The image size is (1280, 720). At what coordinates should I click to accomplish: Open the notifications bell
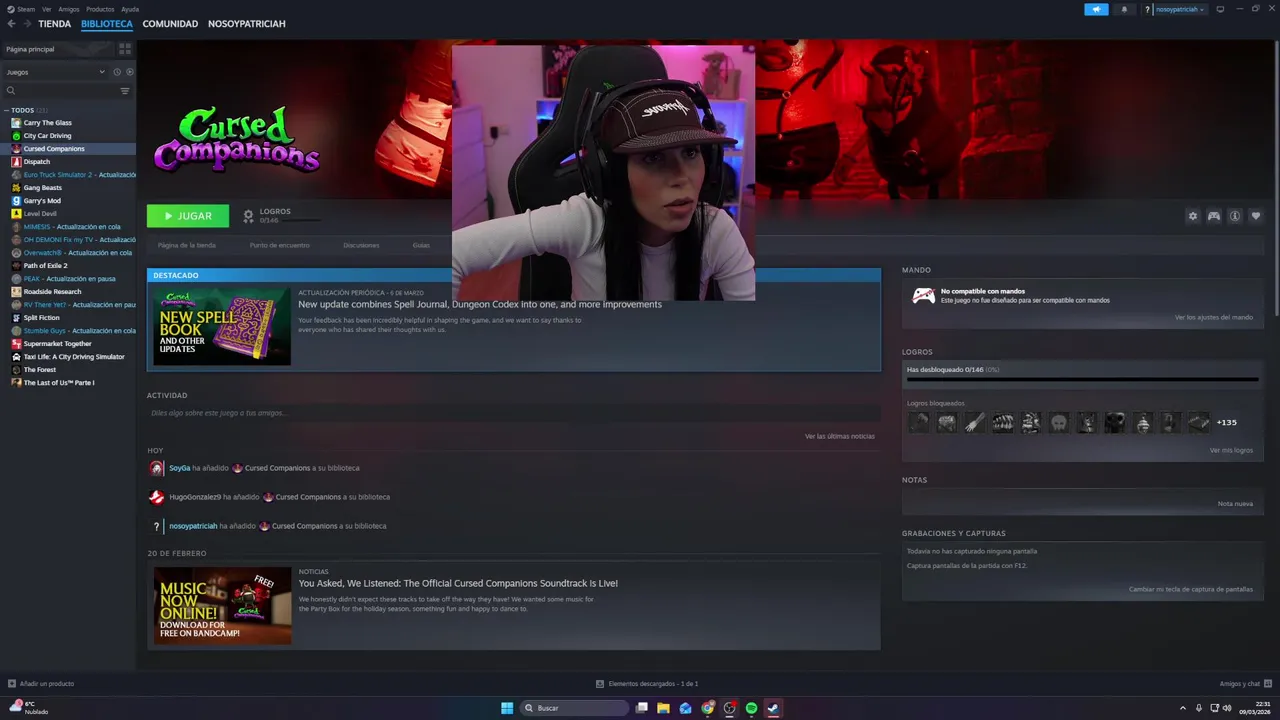tap(1124, 9)
